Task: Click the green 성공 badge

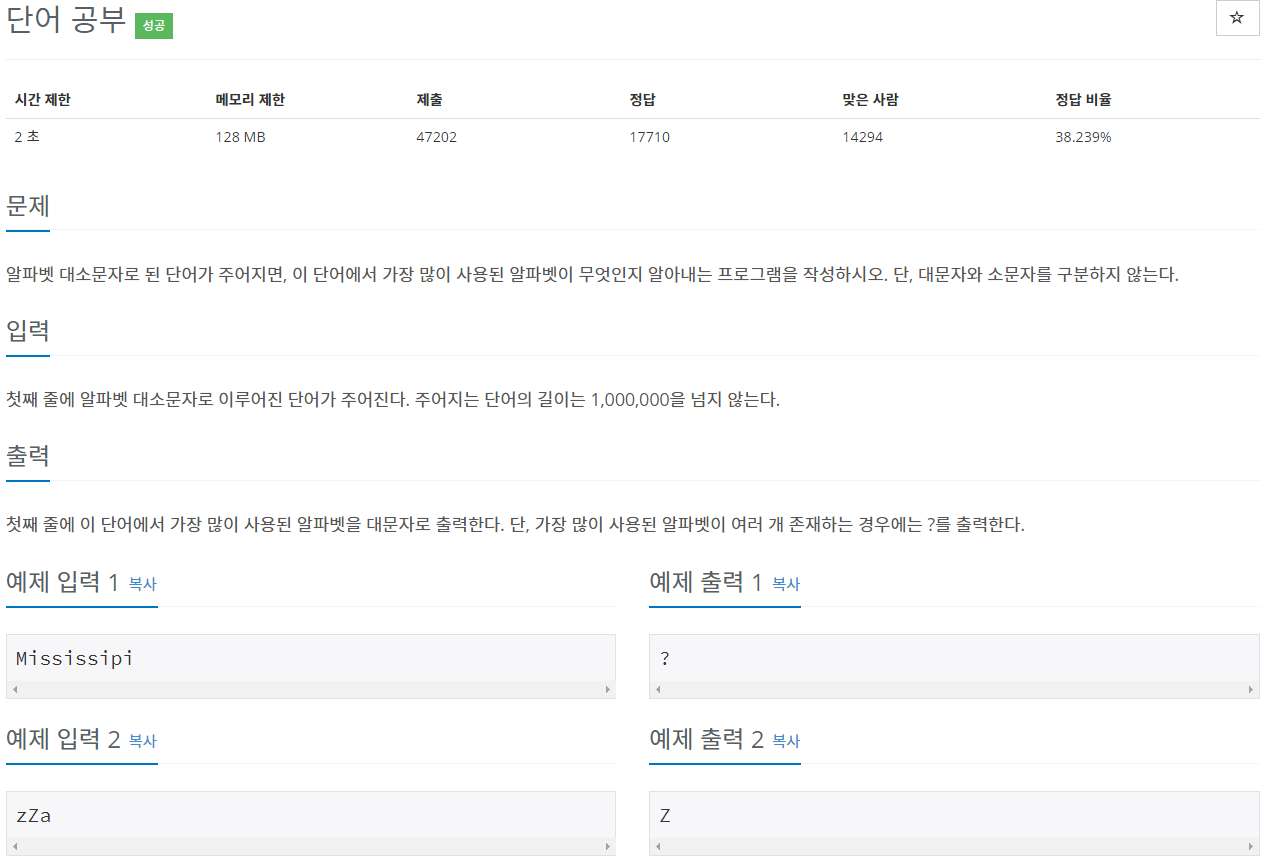Action: 154,27
